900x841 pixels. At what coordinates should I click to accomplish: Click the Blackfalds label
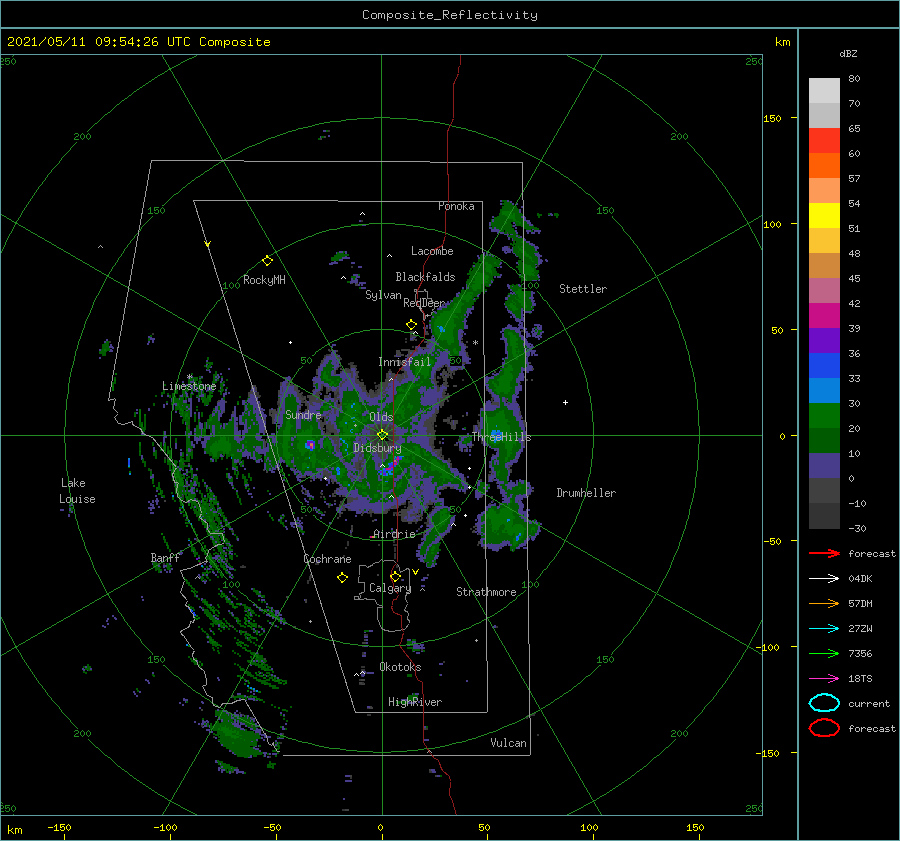coord(425,277)
